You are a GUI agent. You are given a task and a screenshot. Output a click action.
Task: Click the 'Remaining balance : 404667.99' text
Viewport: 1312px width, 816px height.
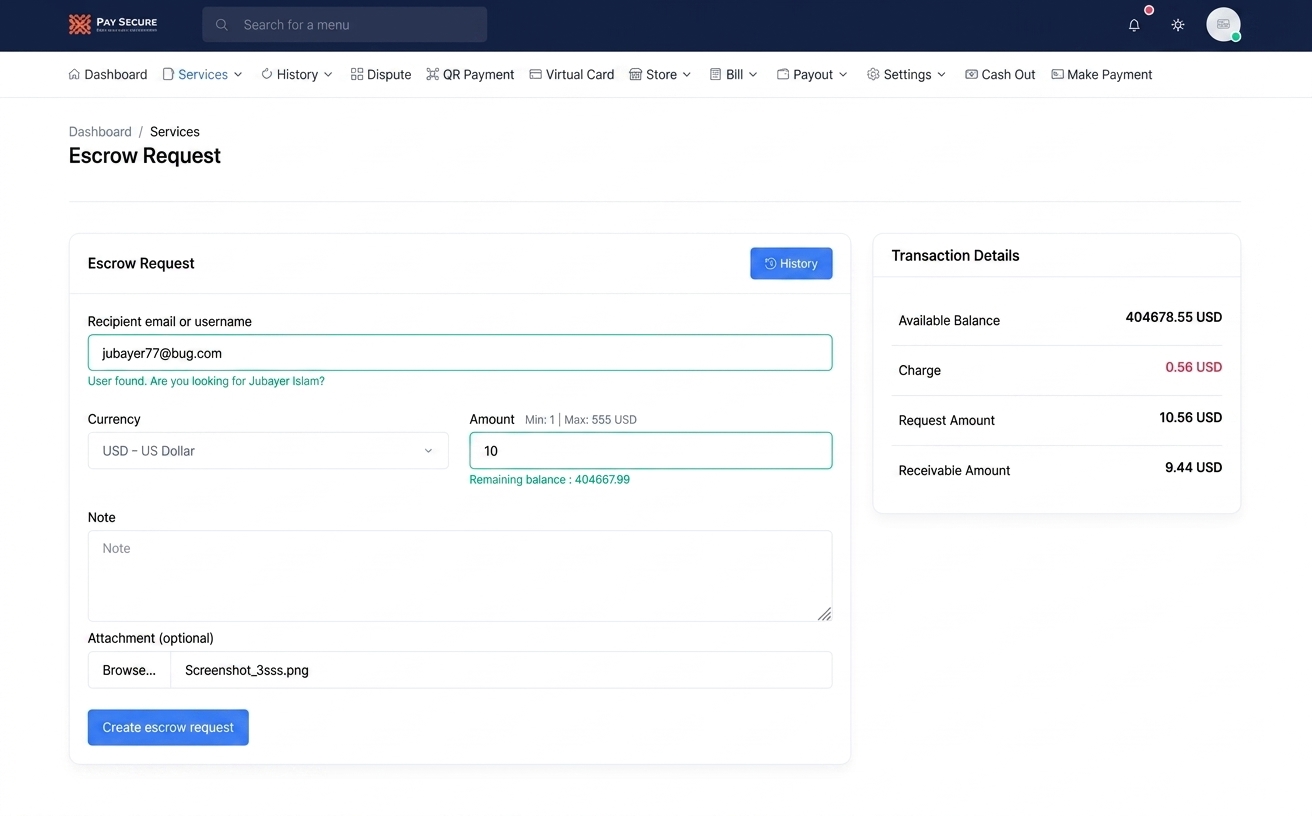pyautogui.click(x=550, y=480)
